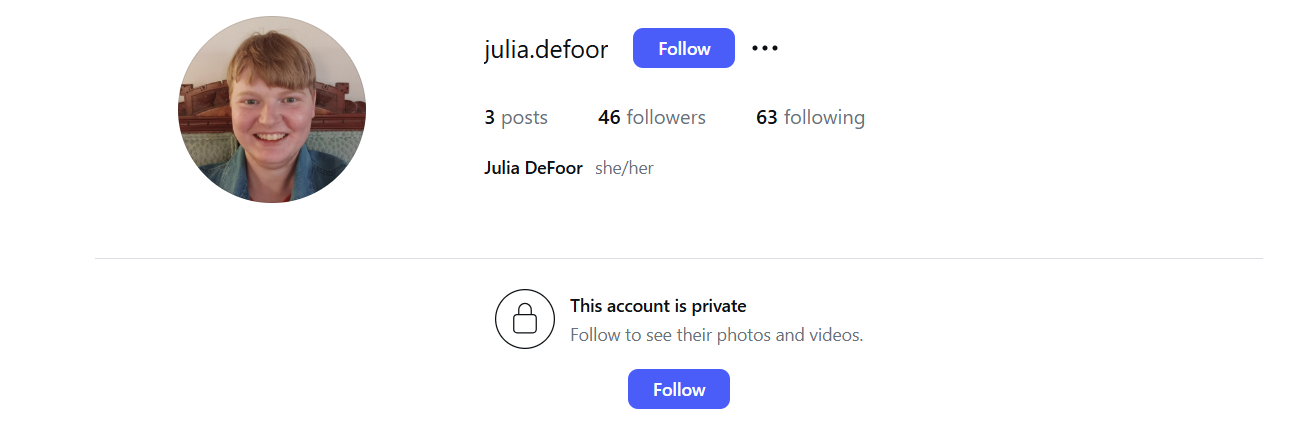Click the she/her pronouns label
Screen dimensions: 1308x421
(x=624, y=168)
